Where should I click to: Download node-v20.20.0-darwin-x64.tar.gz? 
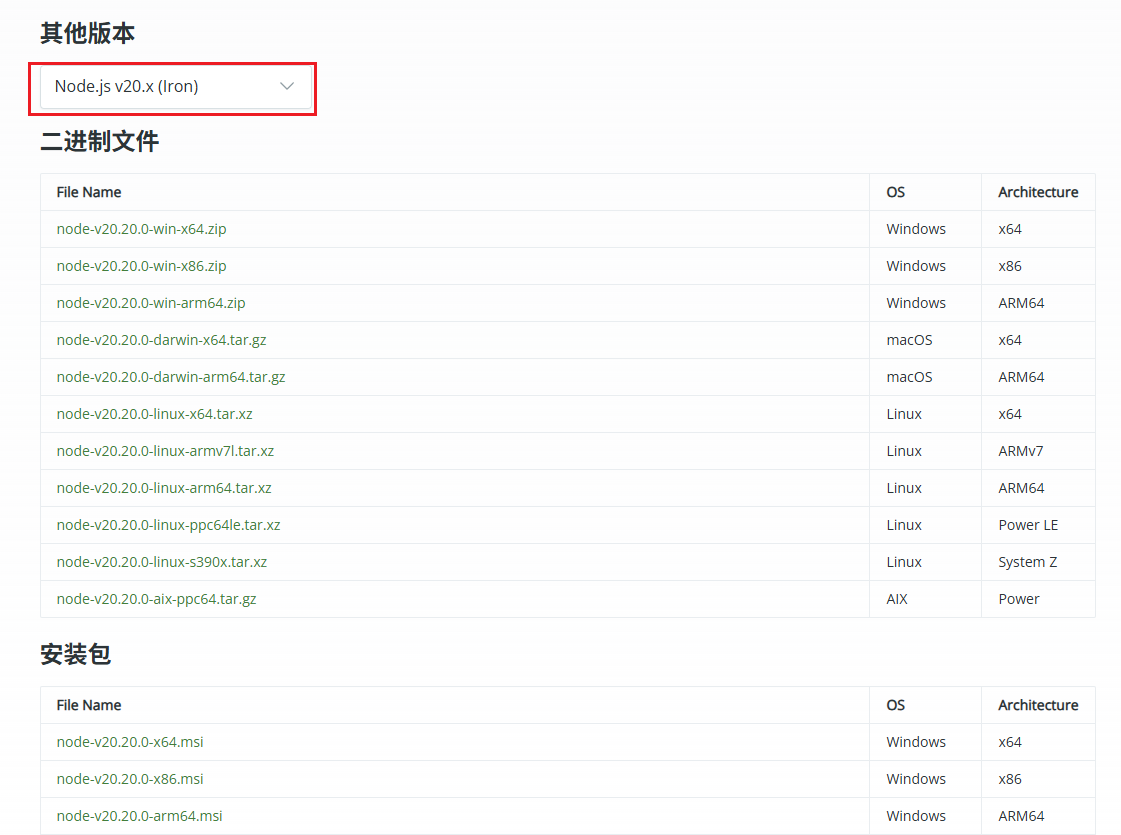click(161, 340)
